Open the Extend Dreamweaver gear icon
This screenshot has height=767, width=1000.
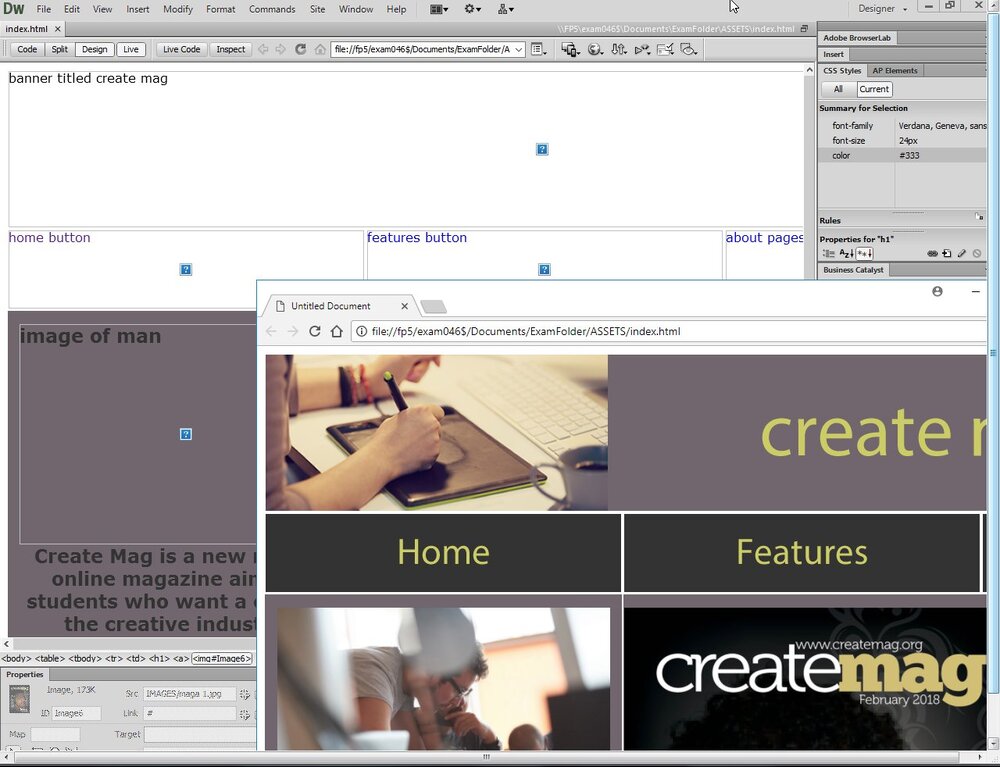[473, 9]
